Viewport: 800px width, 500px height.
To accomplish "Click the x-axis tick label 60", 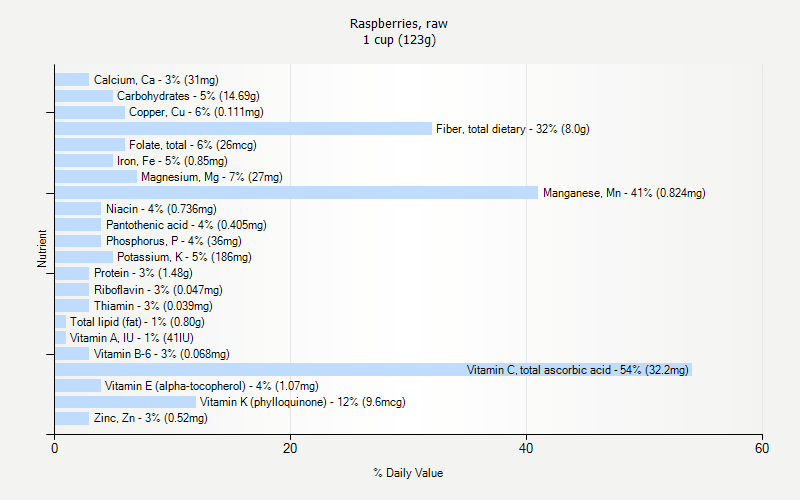I will 762,448.
